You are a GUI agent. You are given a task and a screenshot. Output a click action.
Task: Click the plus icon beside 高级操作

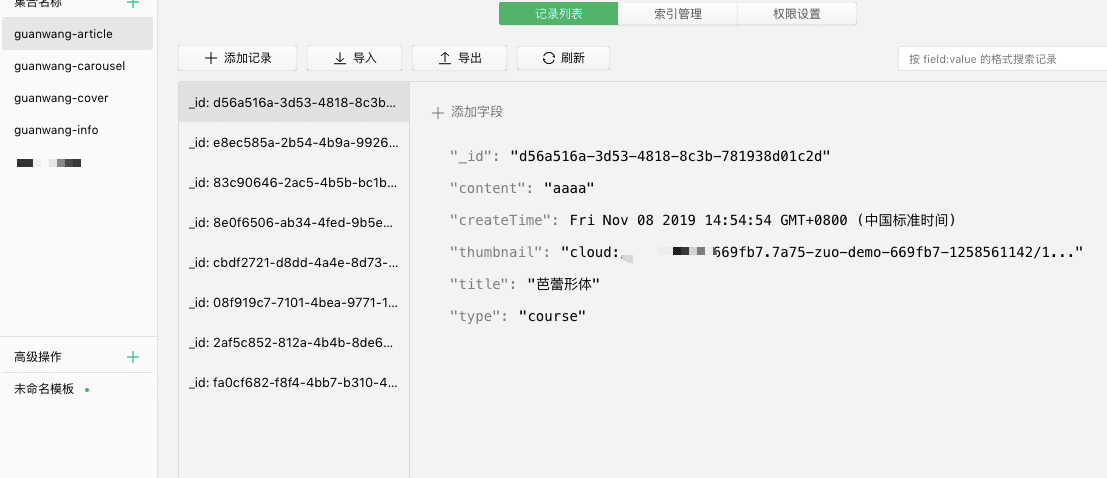[x=133, y=357]
